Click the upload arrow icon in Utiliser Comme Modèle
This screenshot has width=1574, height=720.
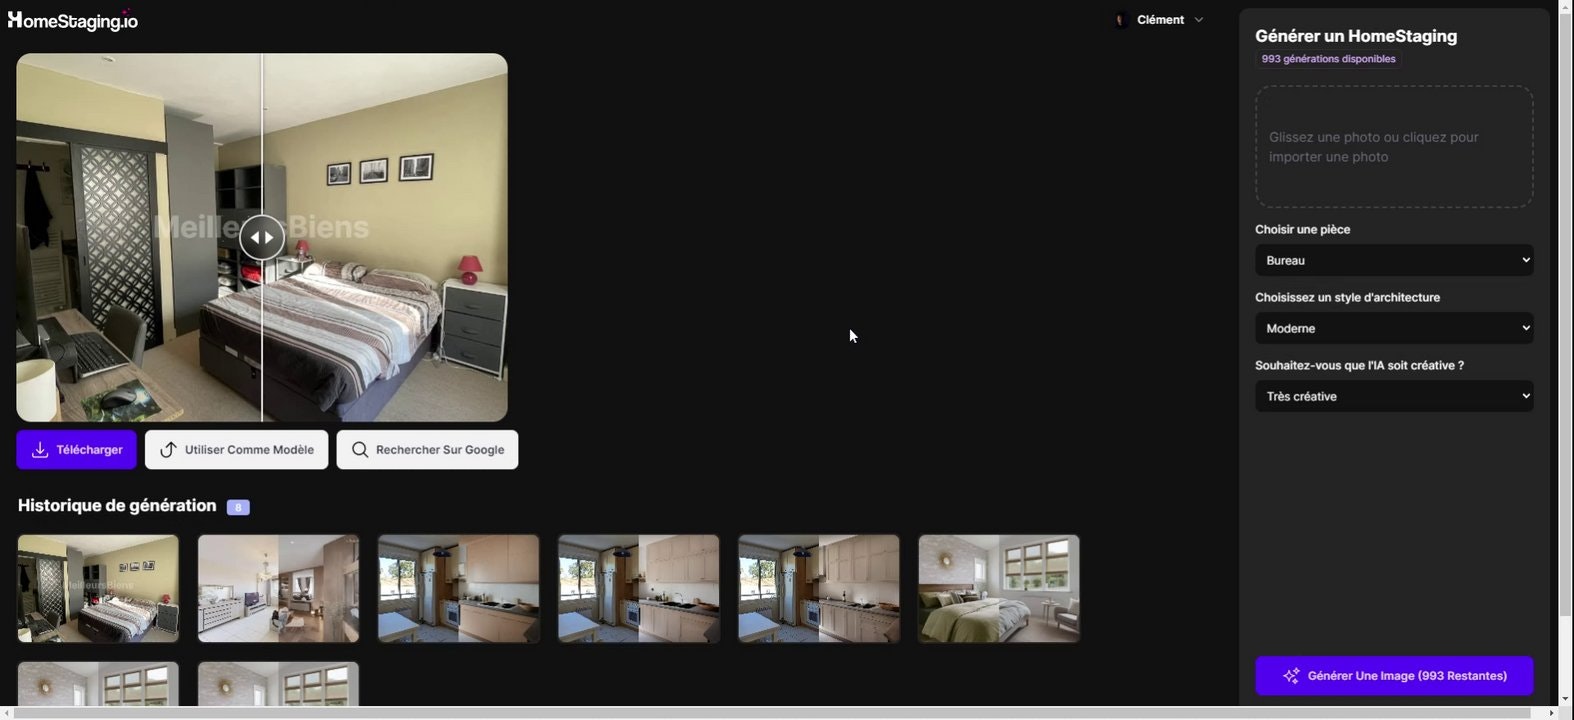[x=168, y=450]
